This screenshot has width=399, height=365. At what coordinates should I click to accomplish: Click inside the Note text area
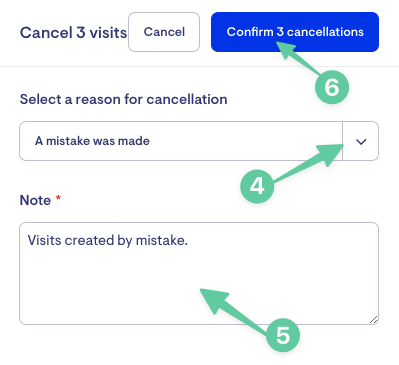(199, 273)
